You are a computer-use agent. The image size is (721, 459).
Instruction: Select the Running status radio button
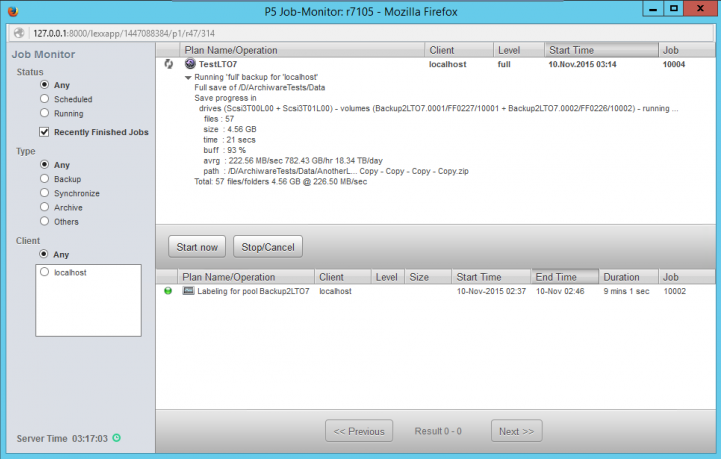[x=45, y=114]
